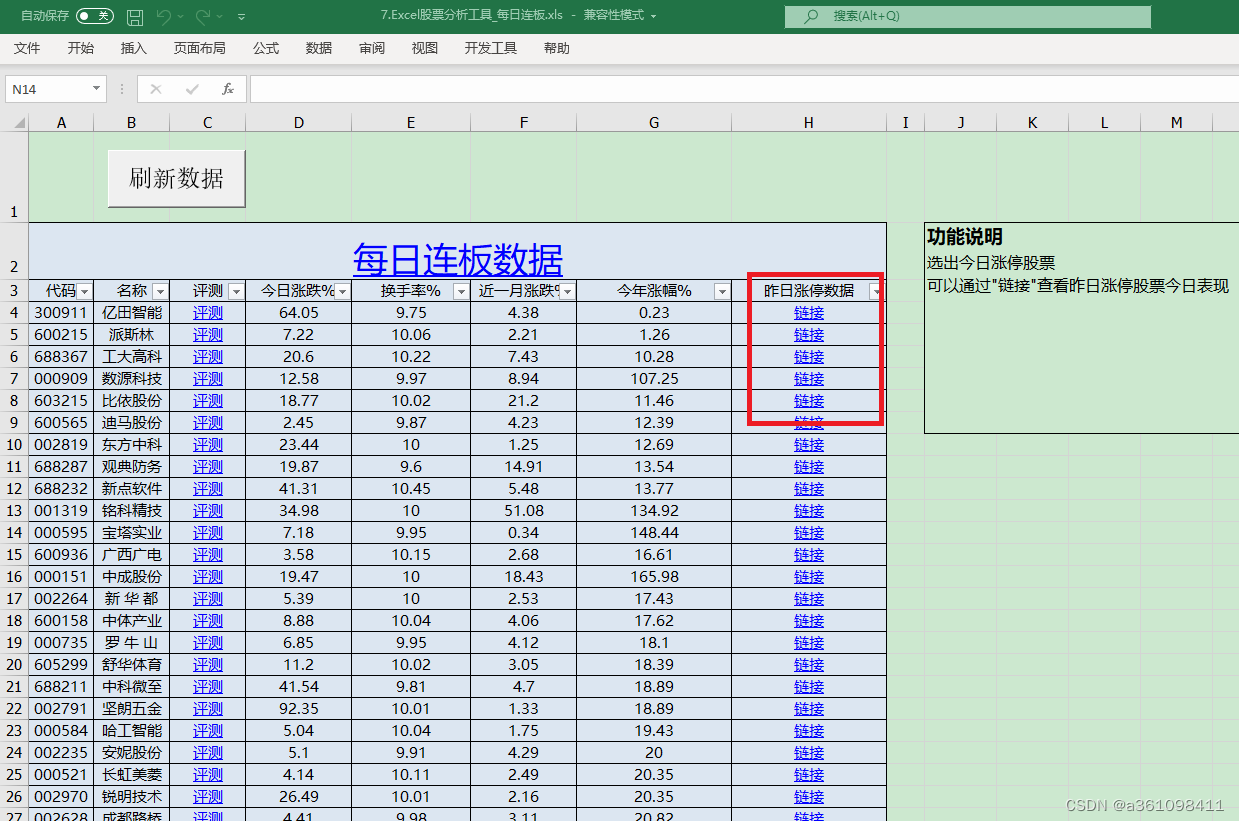Image resolution: width=1239 pixels, height=821 pixels.
Task: Open the 页面布局 ribbon tab
Action: pos(200,48)
